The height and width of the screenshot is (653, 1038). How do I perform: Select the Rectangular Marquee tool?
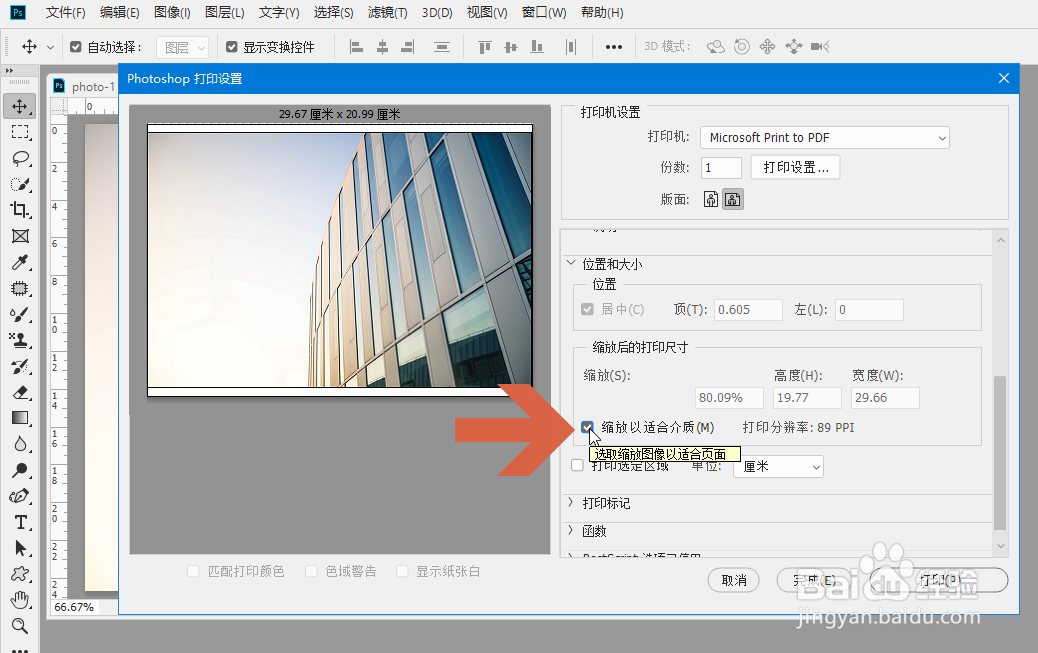click(x=20, y=132)
